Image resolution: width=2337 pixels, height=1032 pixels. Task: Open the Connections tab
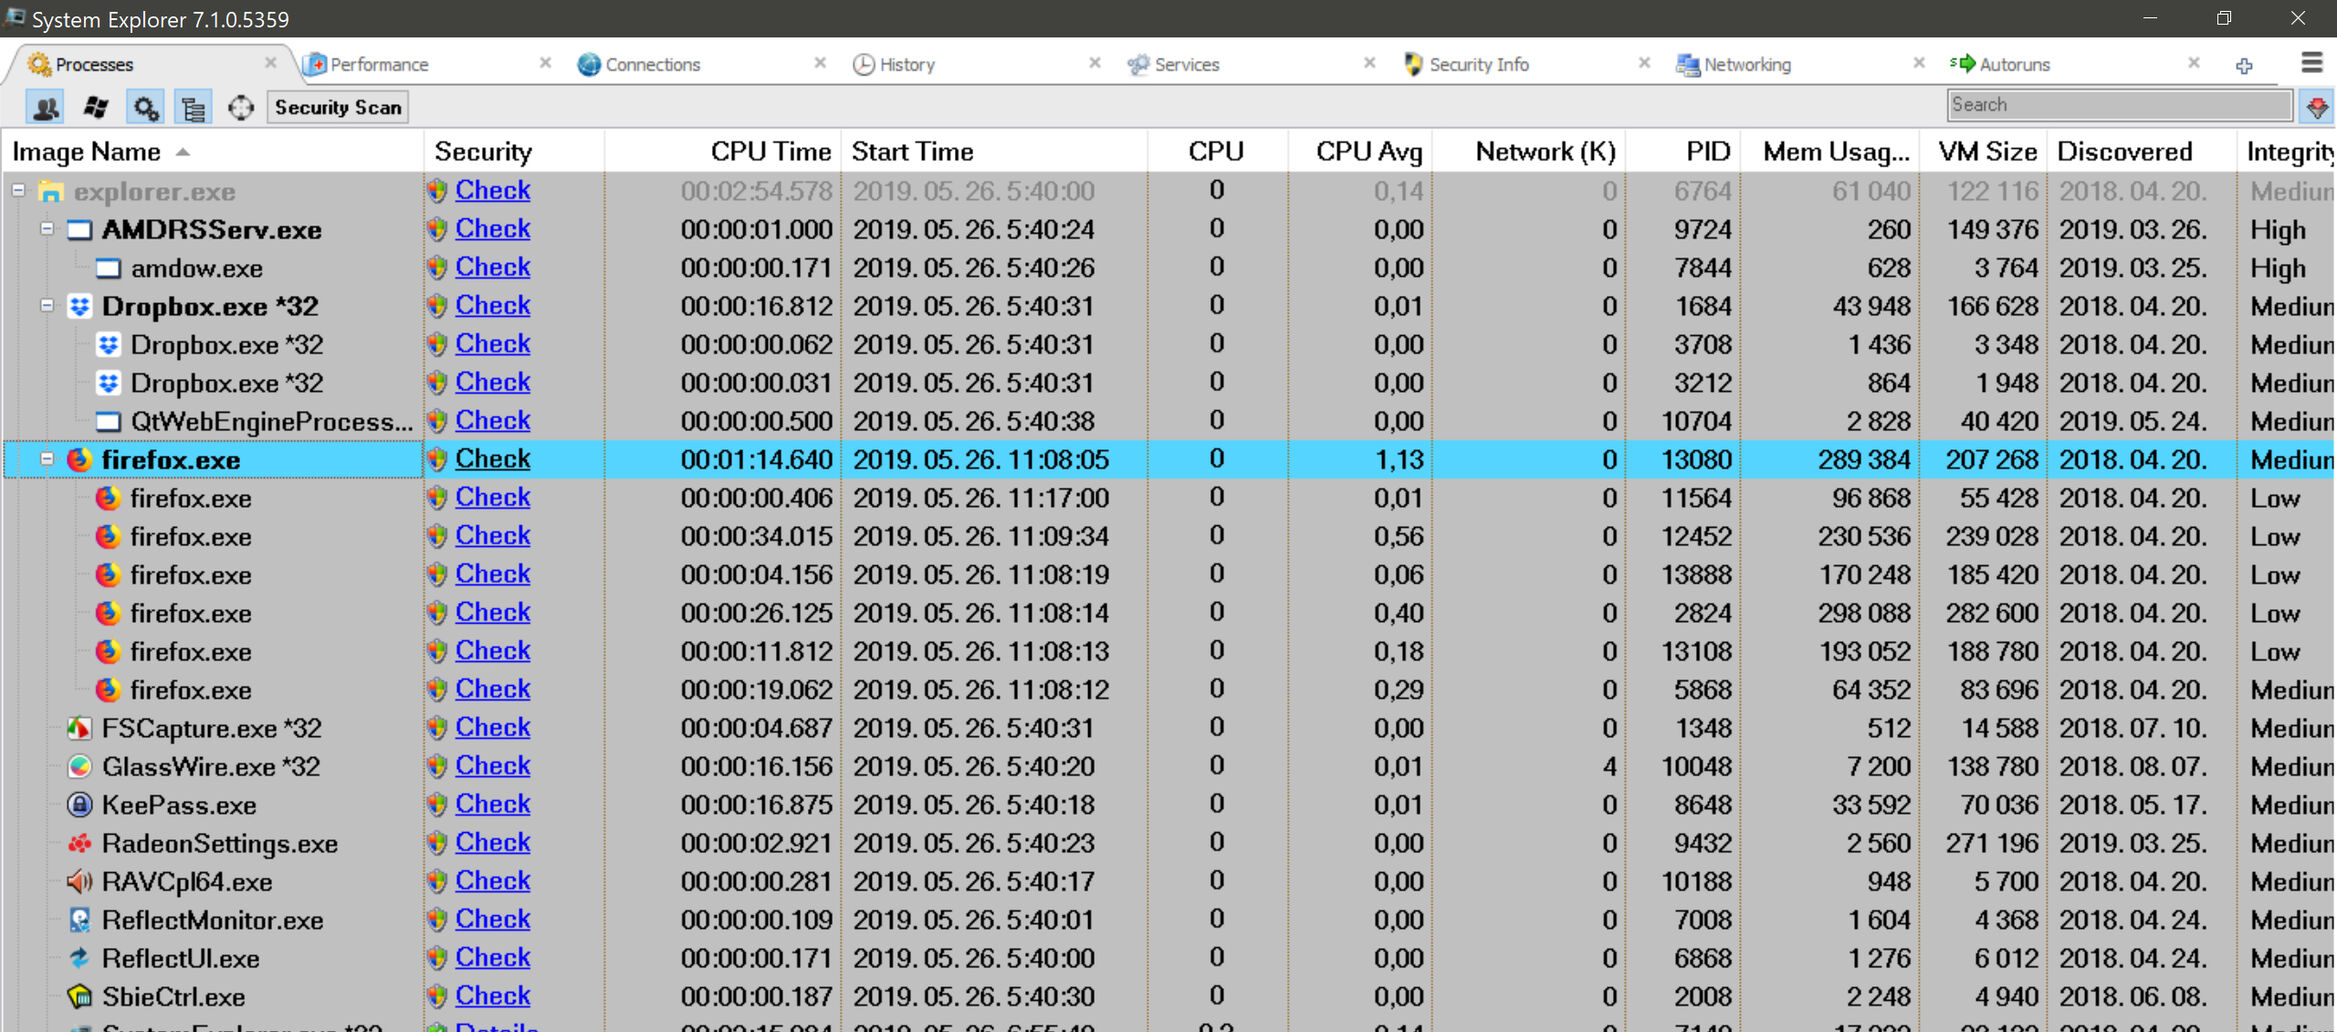click(652, 65)
